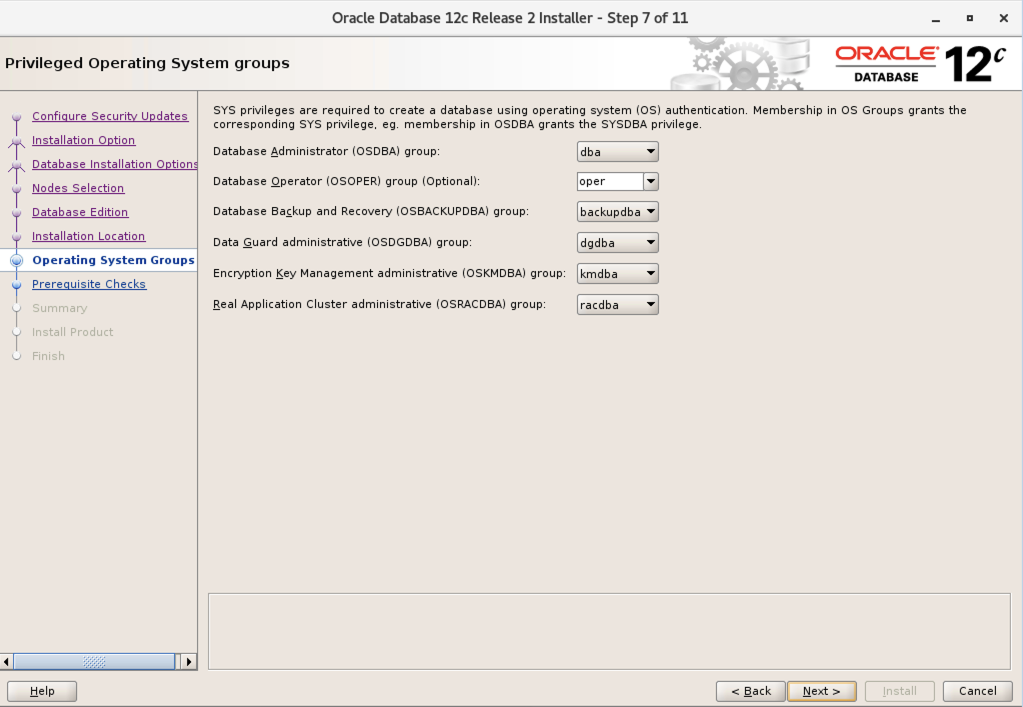Open the OSDGDBA dropdown showing dgdba
Screen dimensions: 1023x707
pos(617,243)
